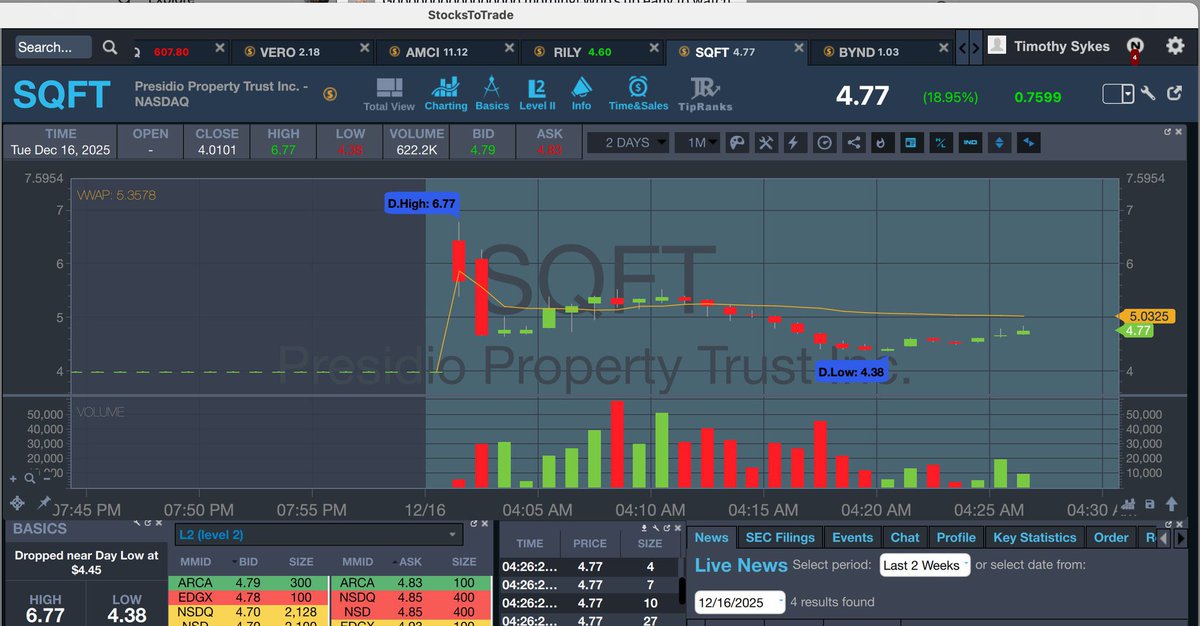Image resolution: width=1200 pixels, height=626 pixels.
Task: Select the Order tab
Action: coord(1111,538)
